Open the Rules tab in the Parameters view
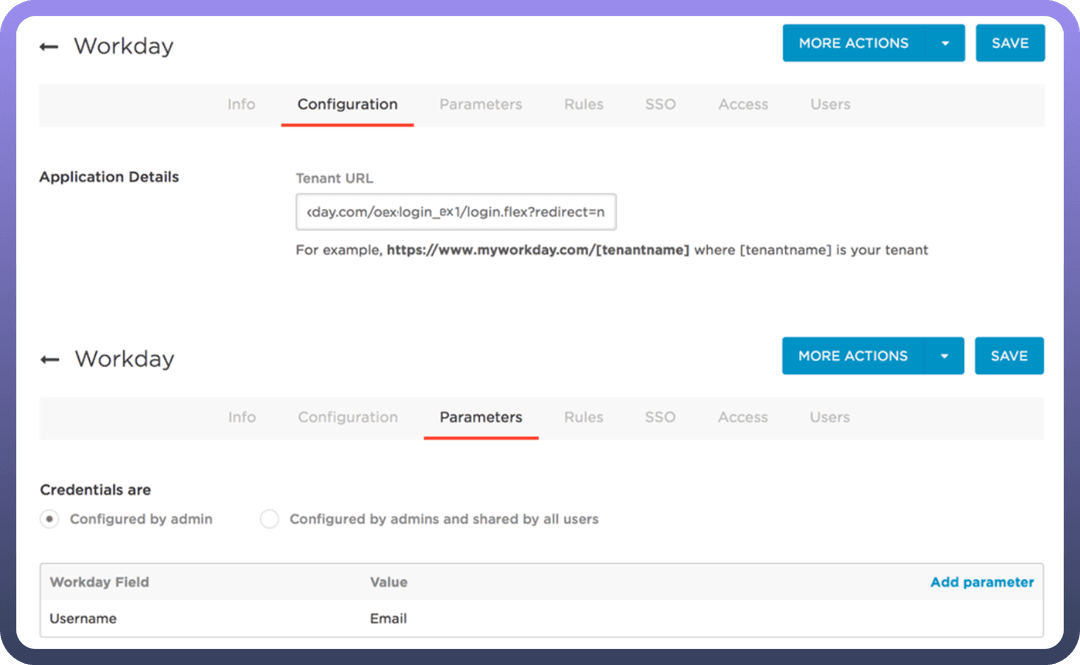The image size is (1080, 665). pos(584,417)
